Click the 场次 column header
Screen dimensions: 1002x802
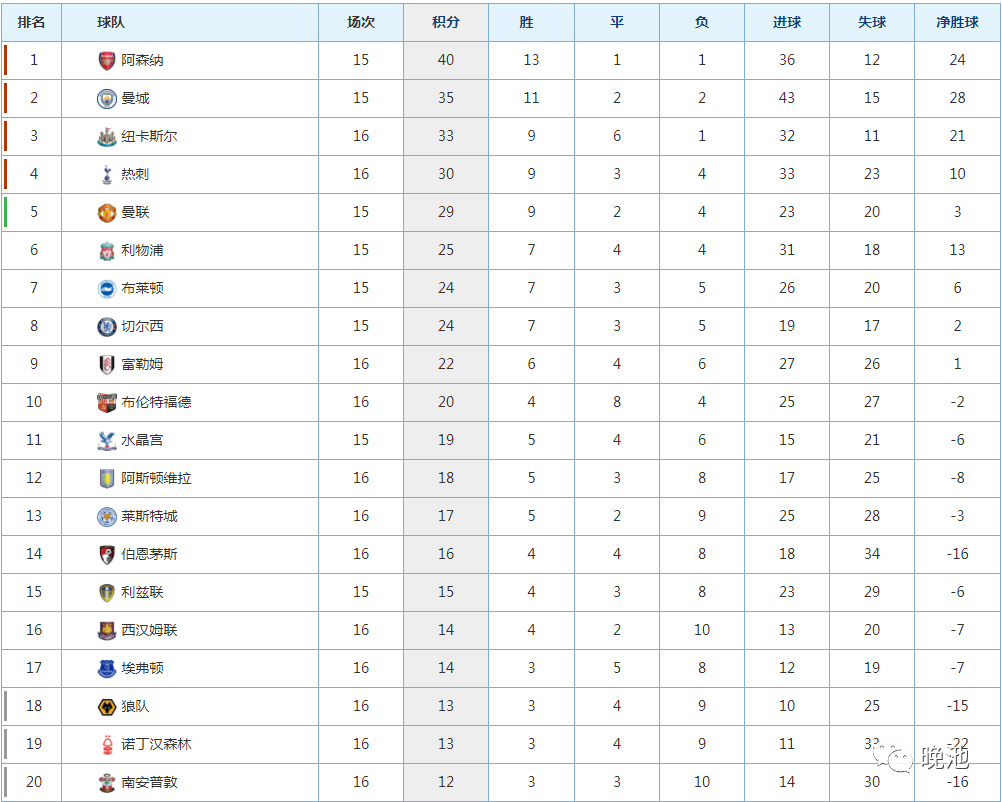[361, 22]
